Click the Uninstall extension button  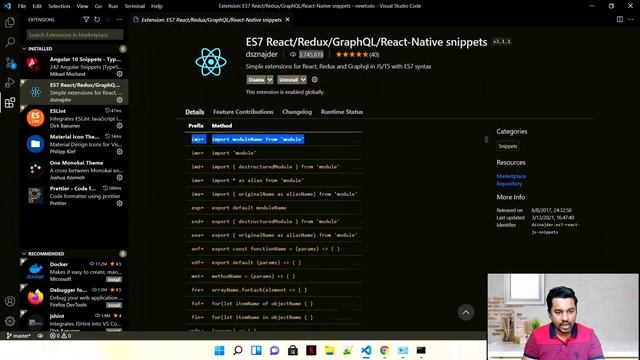coord(289,80)
